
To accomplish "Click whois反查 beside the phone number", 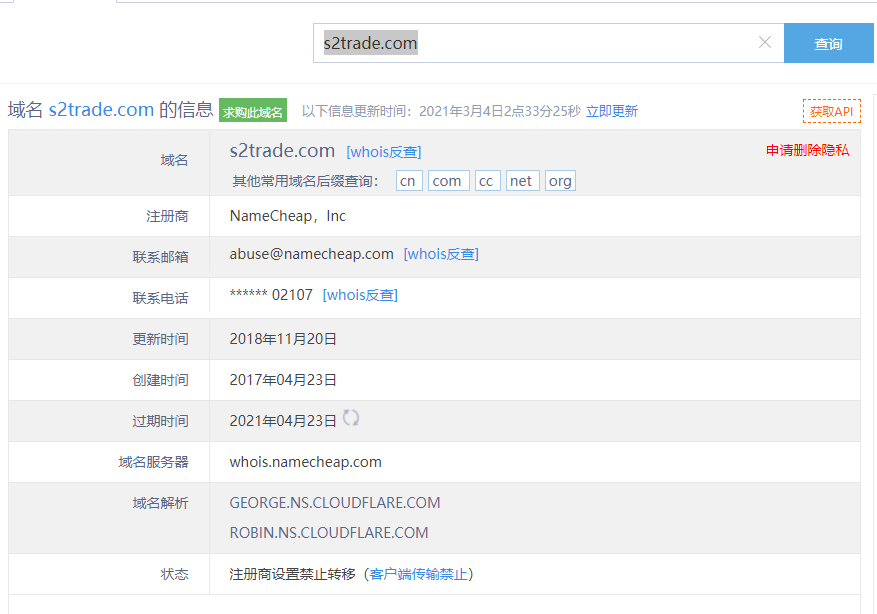I will tap(360, 295).
